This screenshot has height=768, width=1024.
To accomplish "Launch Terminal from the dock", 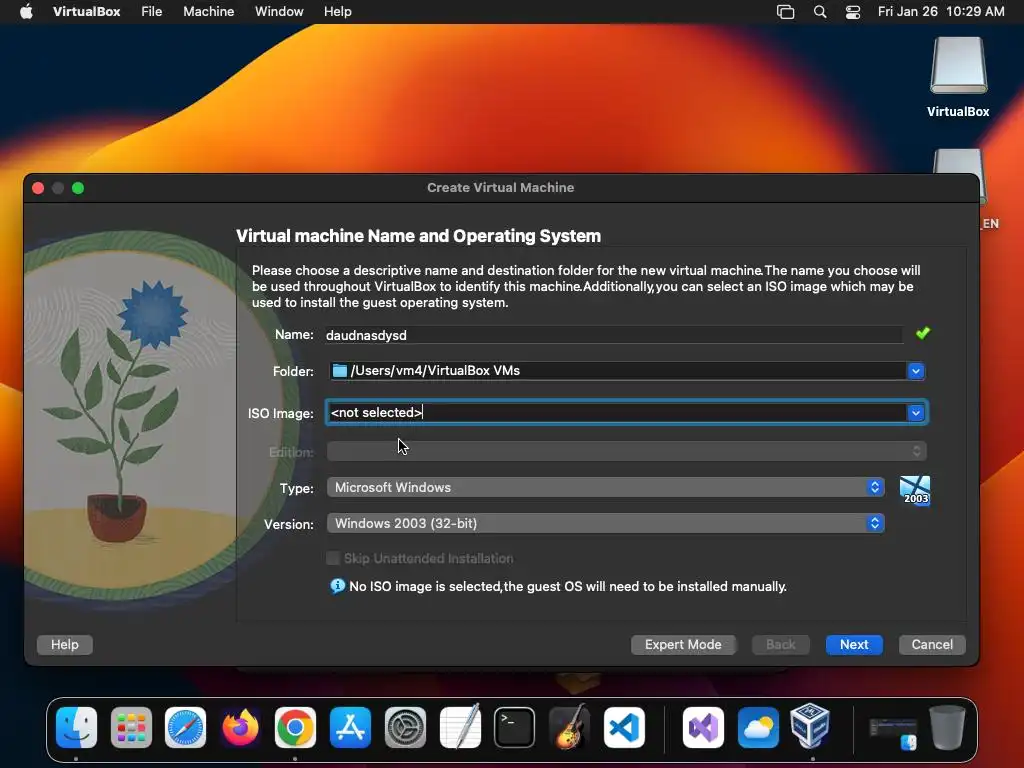I will tap(515, 727).
